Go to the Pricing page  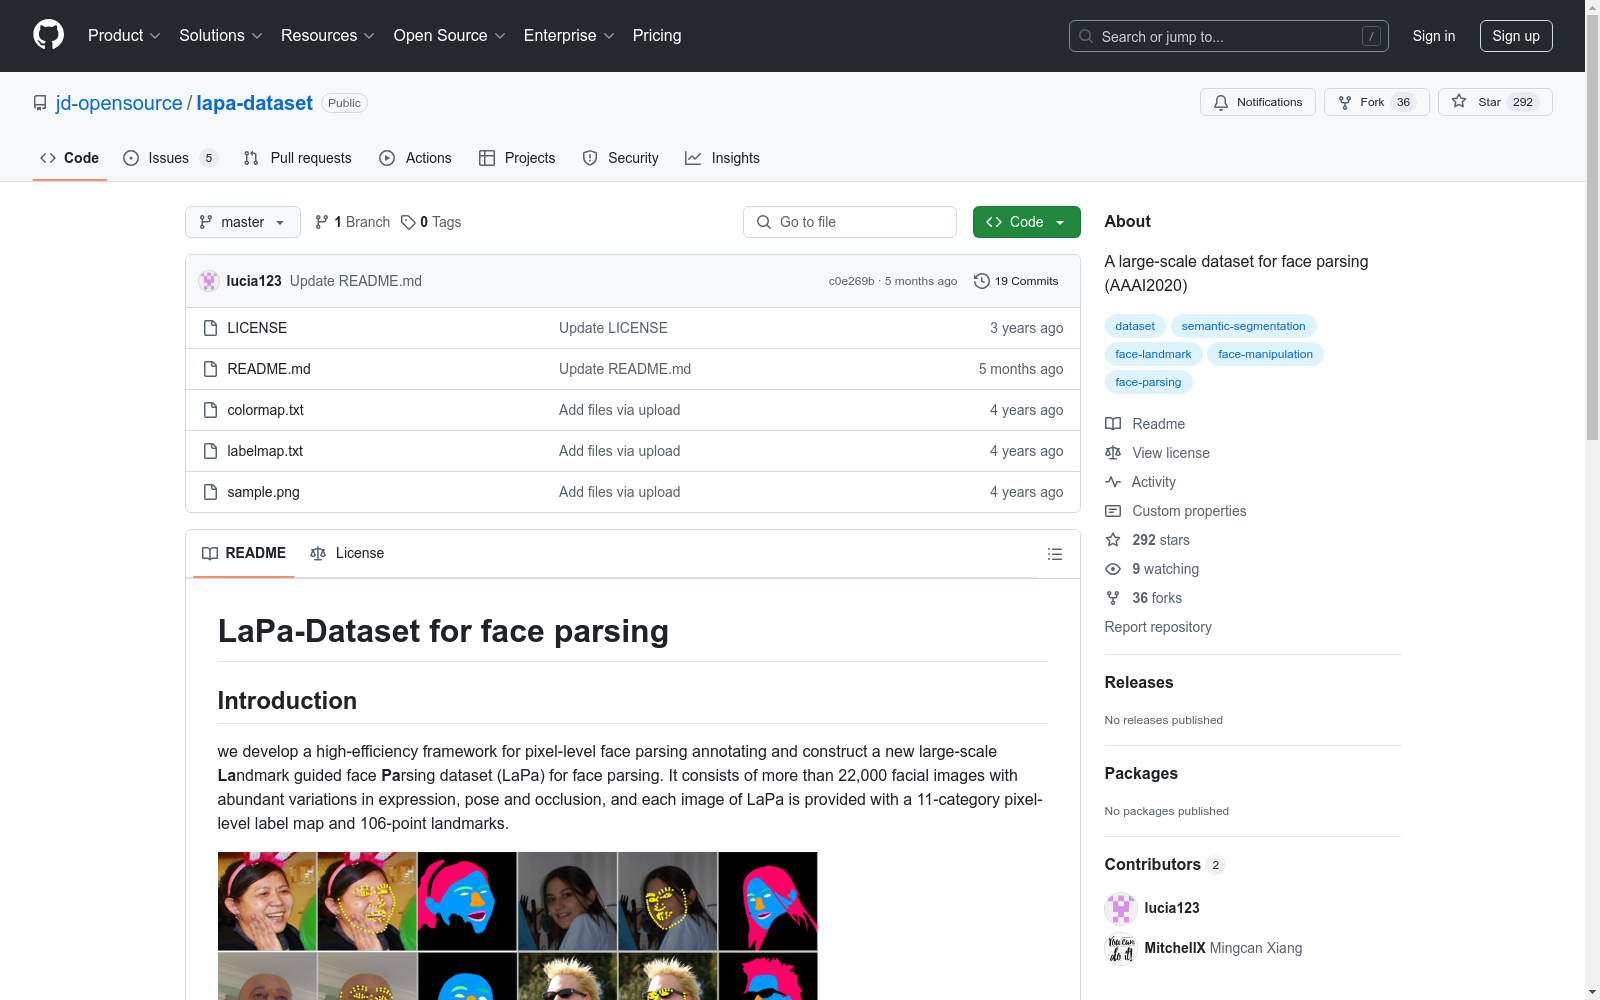(657, 35)
